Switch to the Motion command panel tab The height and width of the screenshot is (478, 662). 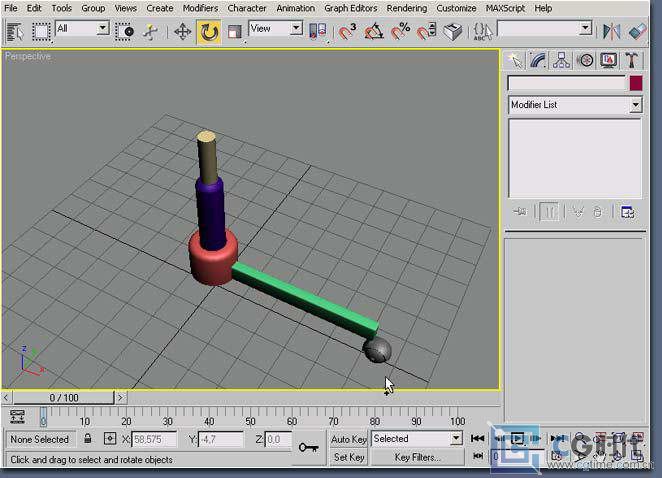(585, 61)
